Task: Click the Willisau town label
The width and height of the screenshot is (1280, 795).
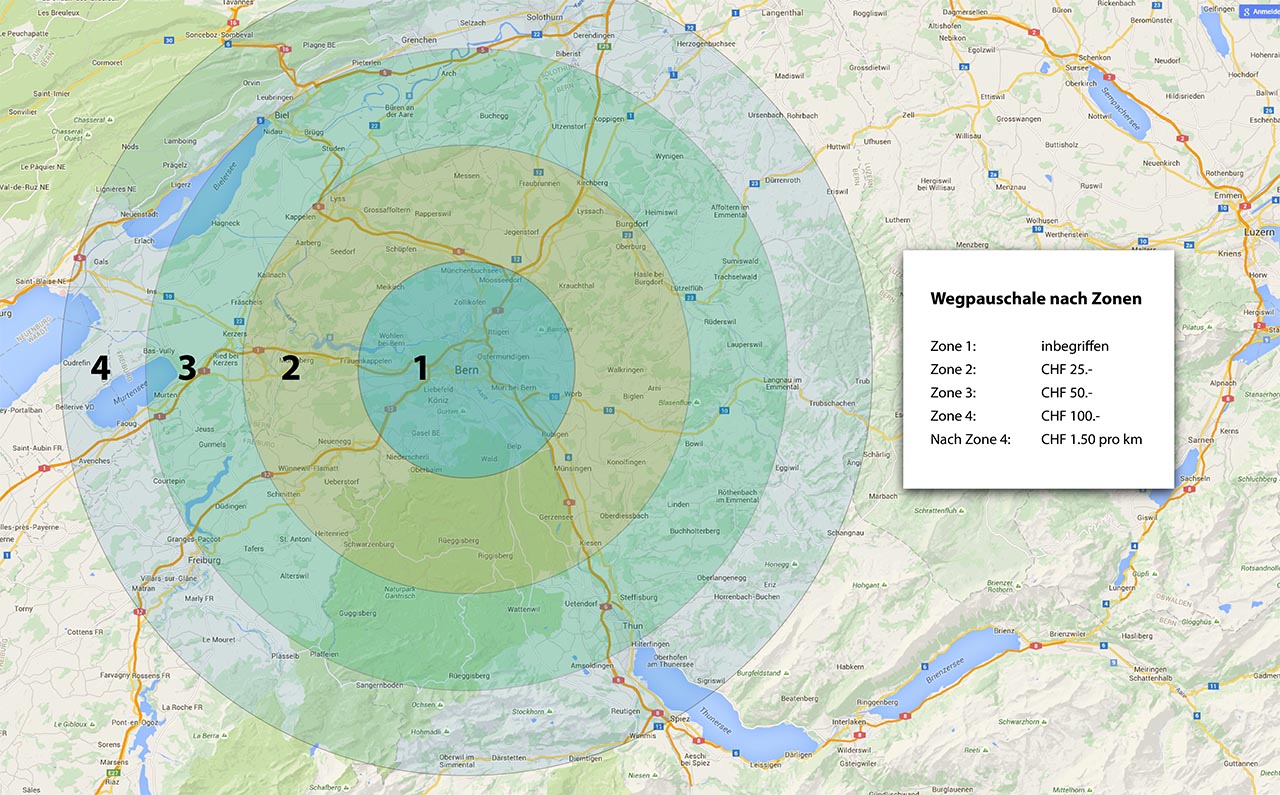Action: (x=969, y=134)
